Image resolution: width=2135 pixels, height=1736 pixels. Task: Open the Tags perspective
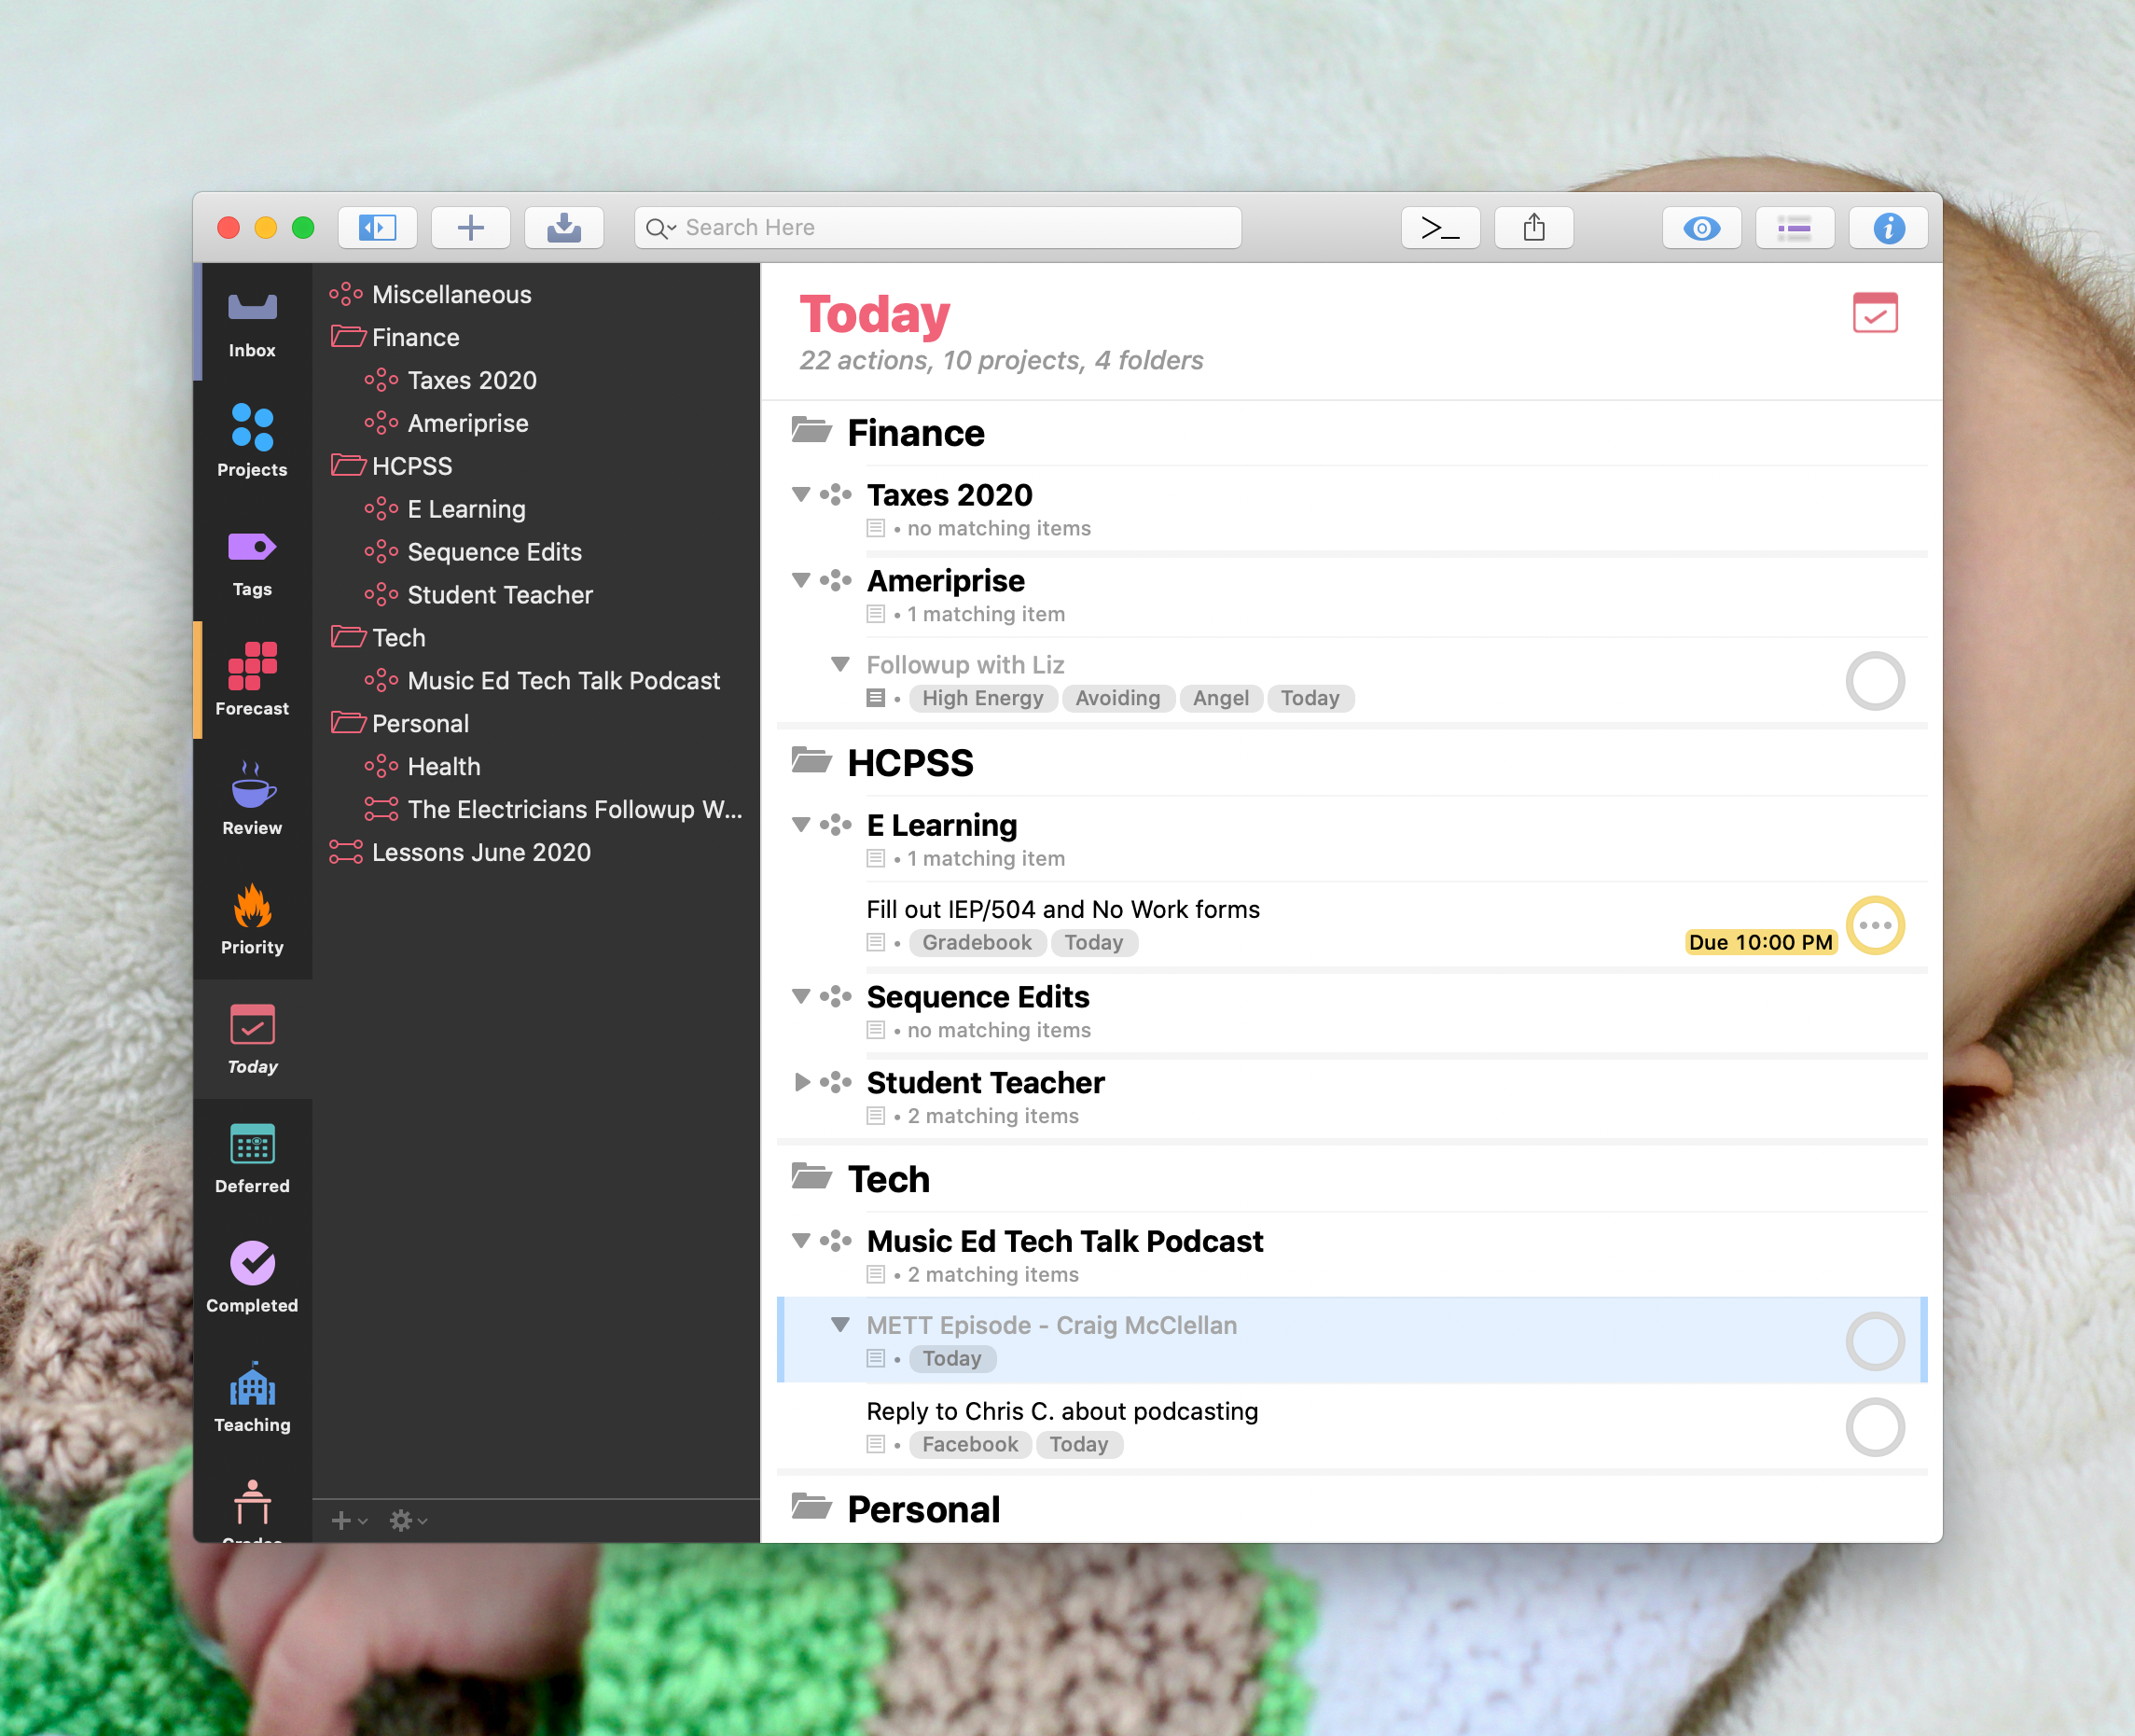(x=252, y=562)
